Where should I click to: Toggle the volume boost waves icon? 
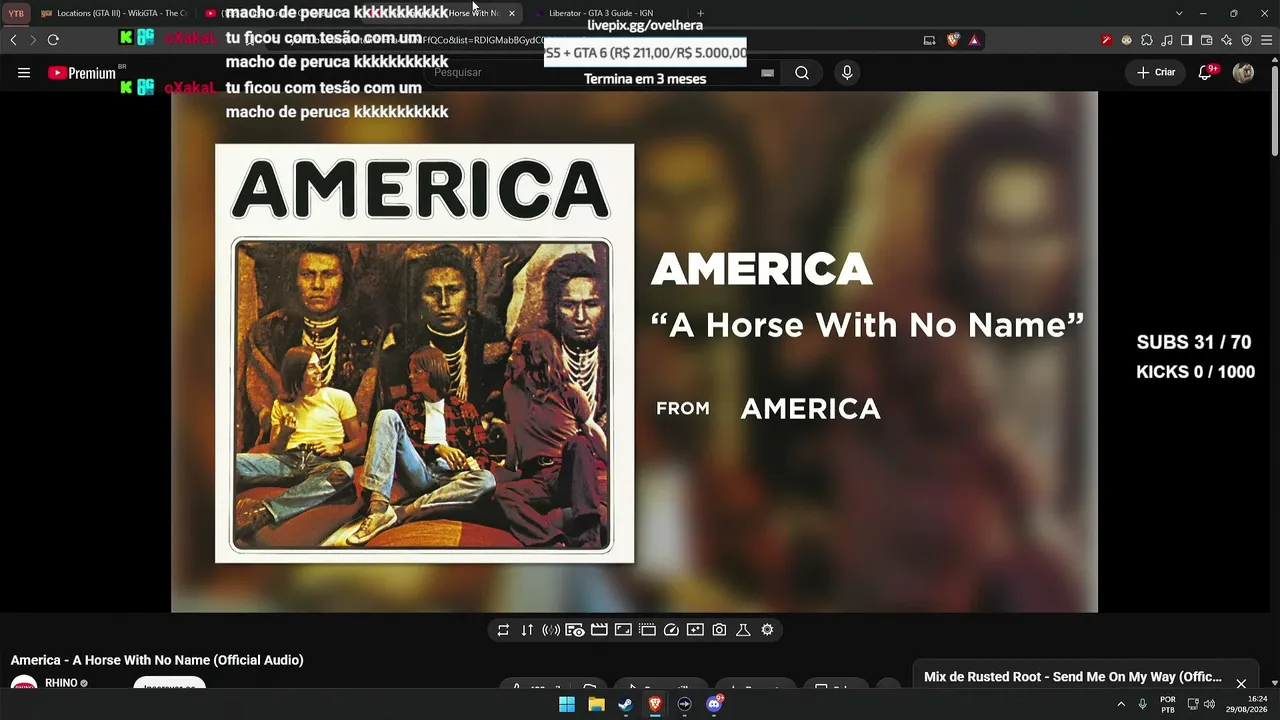(551, 630)
